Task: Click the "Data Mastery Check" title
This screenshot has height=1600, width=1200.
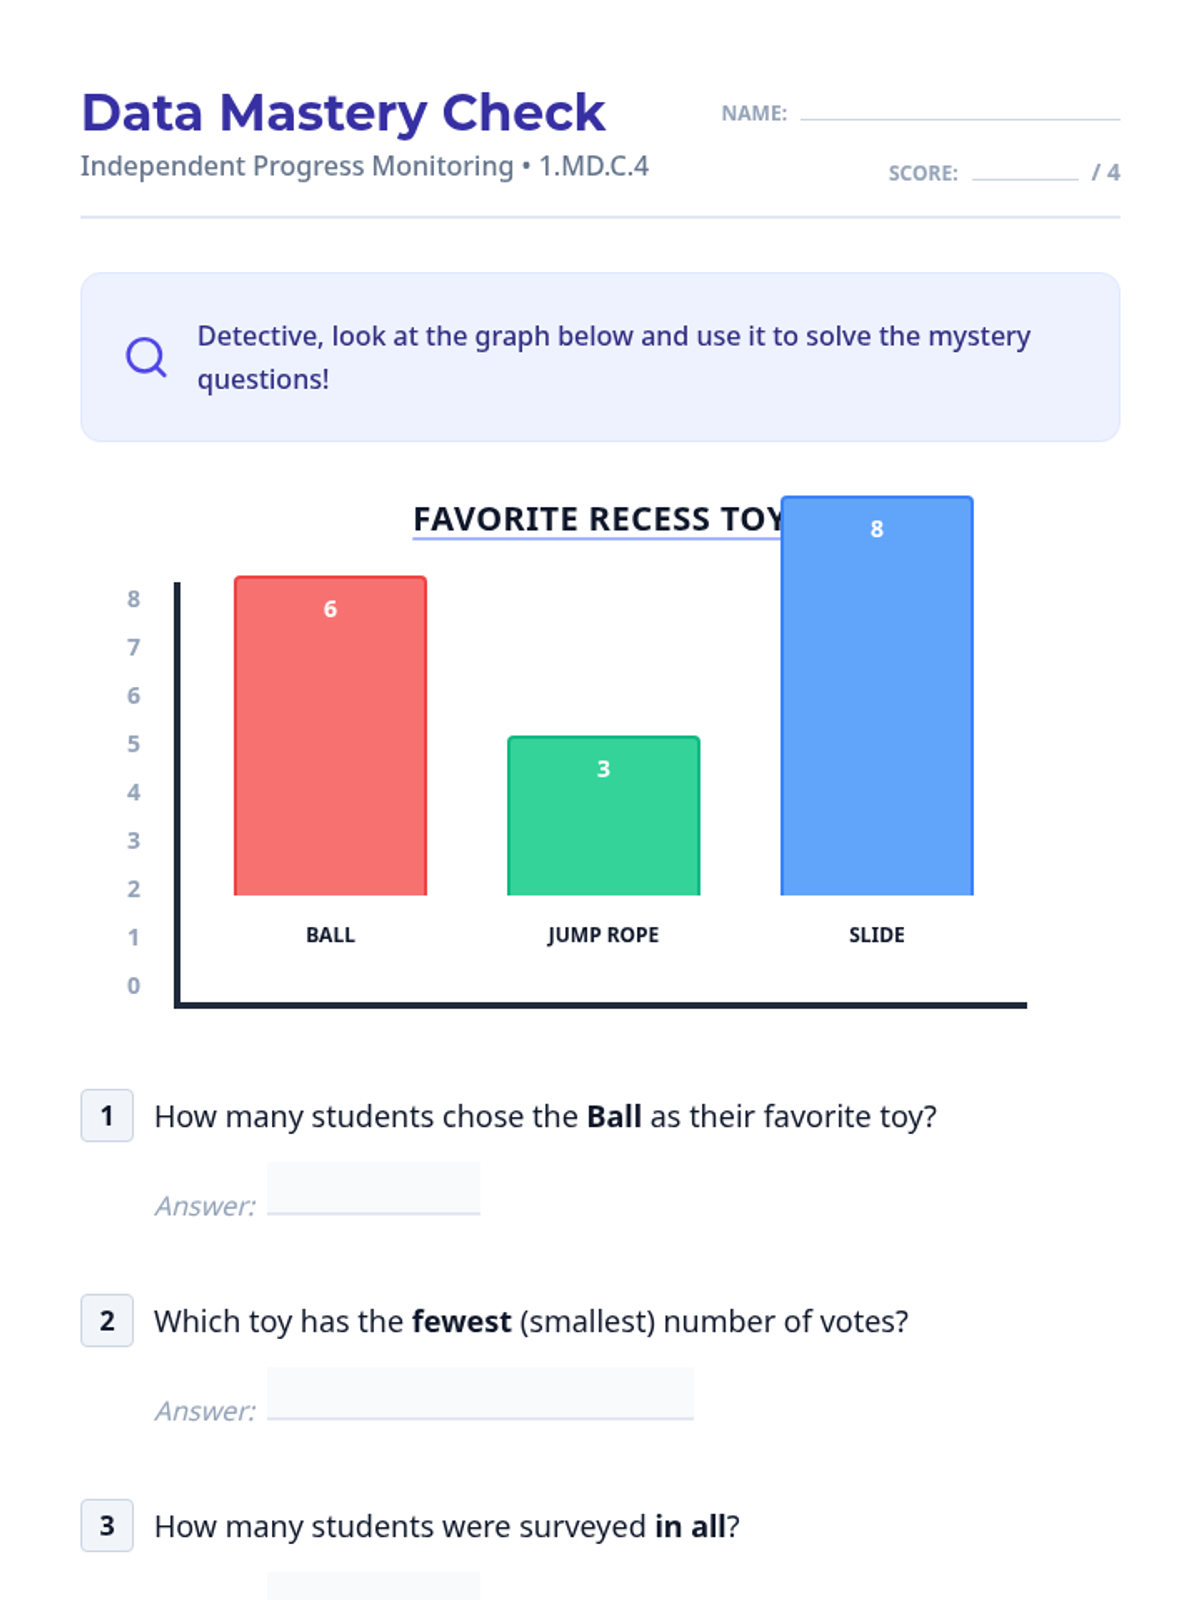Action: [x=343, y=112]
